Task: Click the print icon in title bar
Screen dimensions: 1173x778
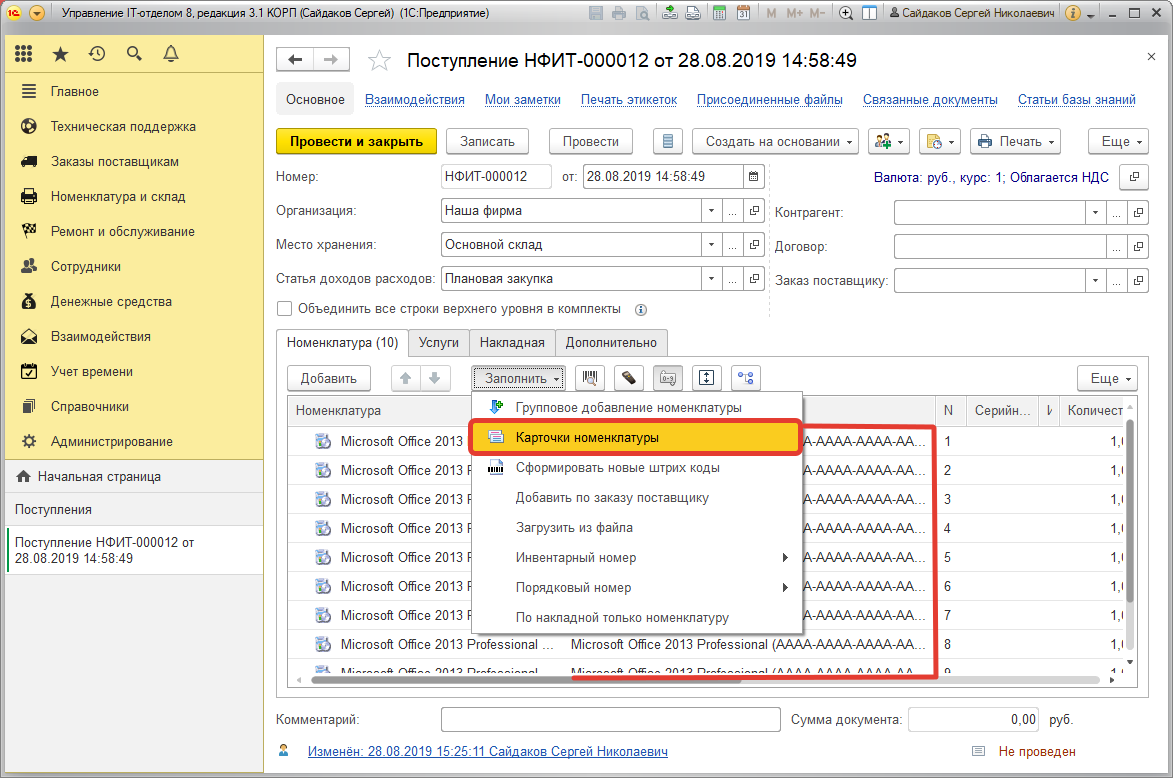Action: click(x=619, y=13)
